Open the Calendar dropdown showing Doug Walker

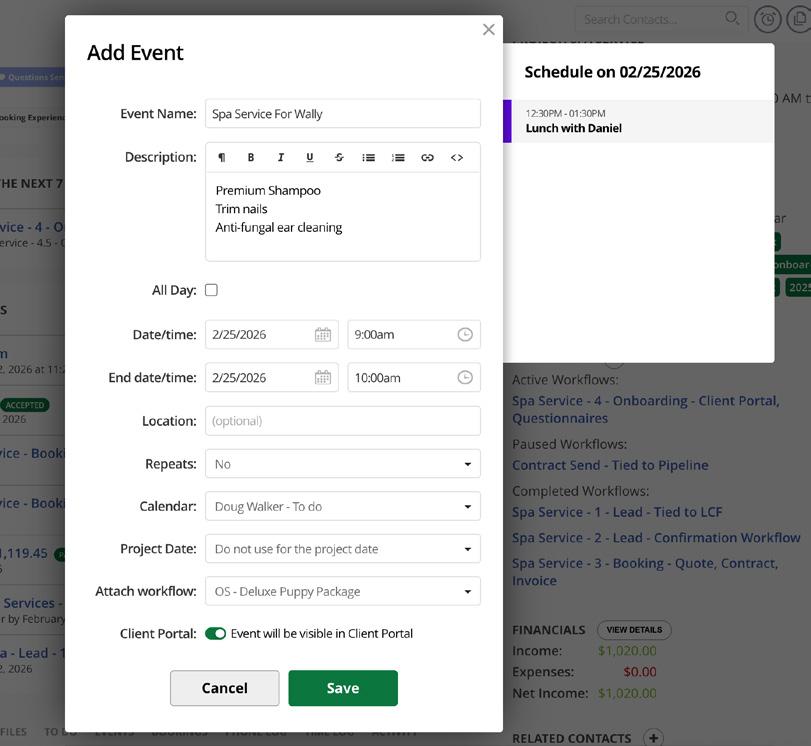click(x=342, y=507)
